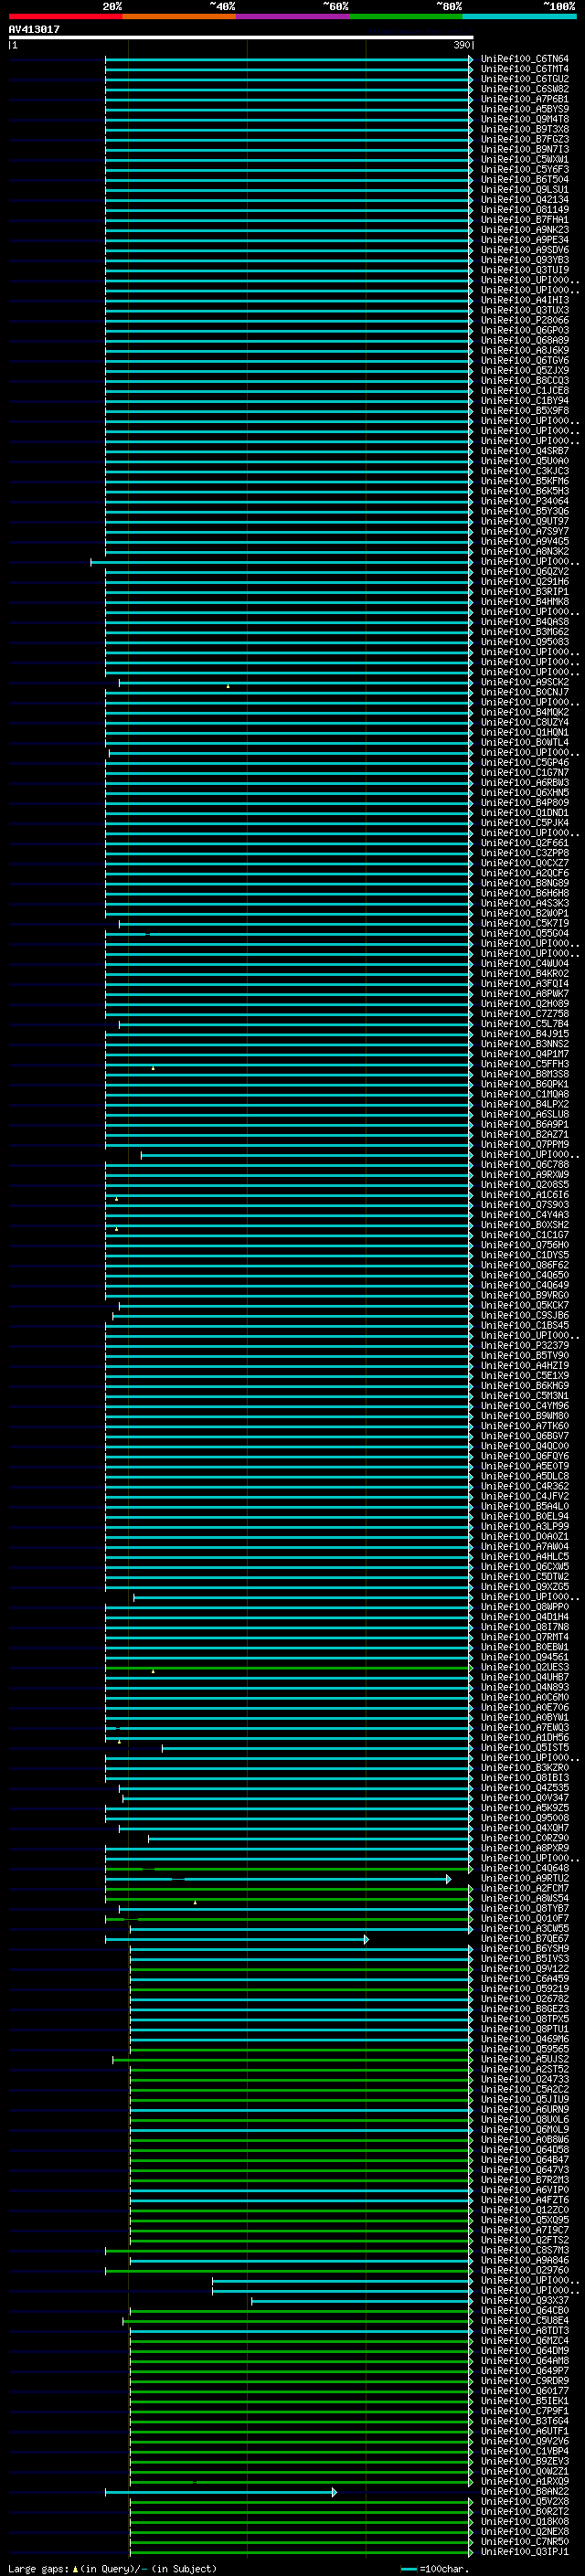Select hit label UniRef100_A4FZT6
This screenshot has height=2576, width=585.
(525, 2200)
